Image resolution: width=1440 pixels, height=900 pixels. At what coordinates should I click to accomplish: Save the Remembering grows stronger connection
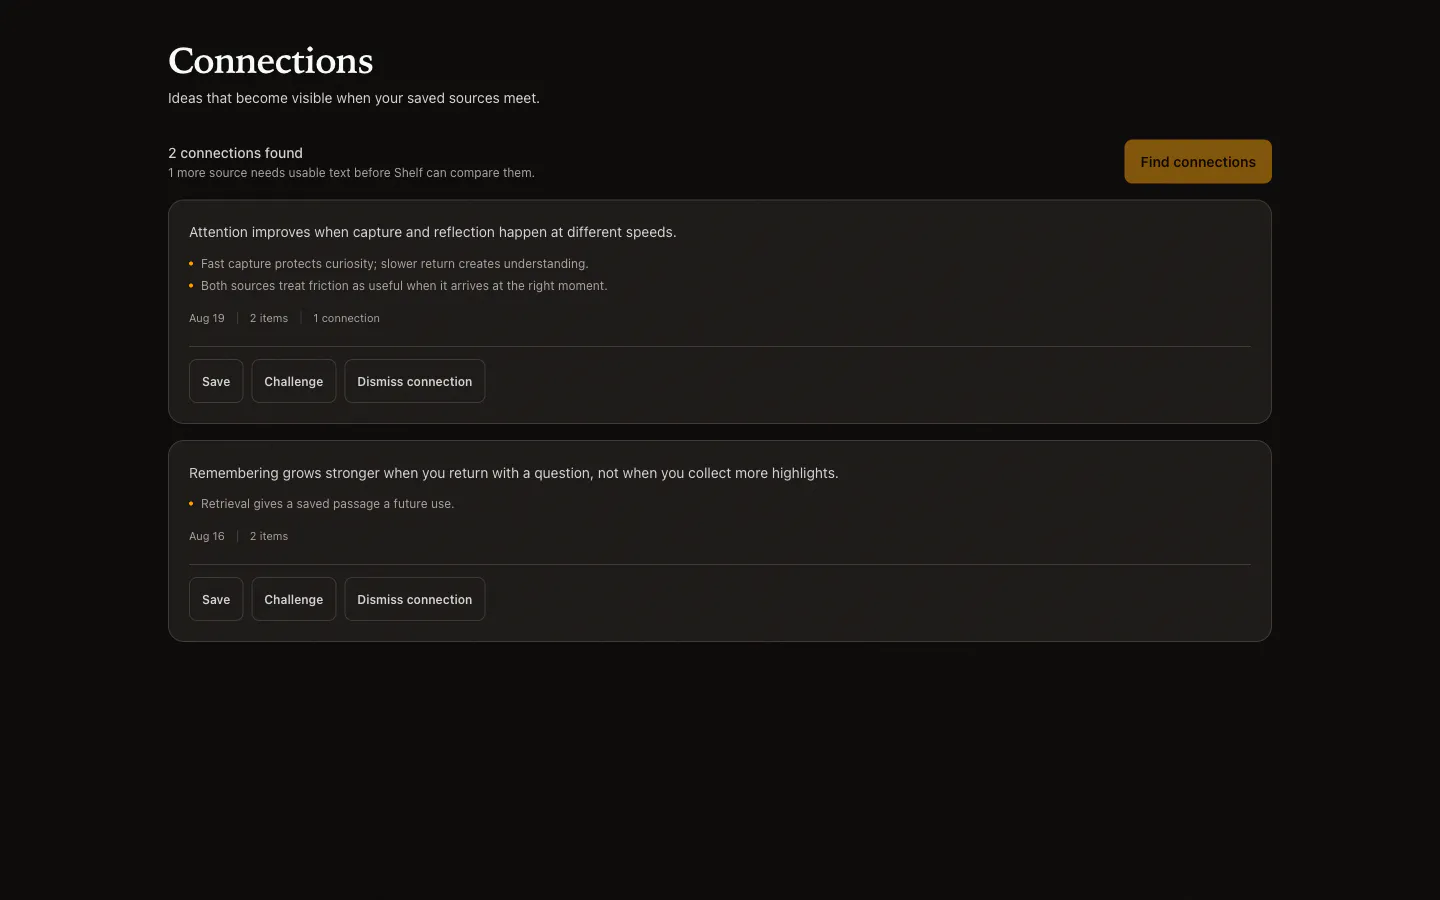pyautogui.click(x=216, y=599)
